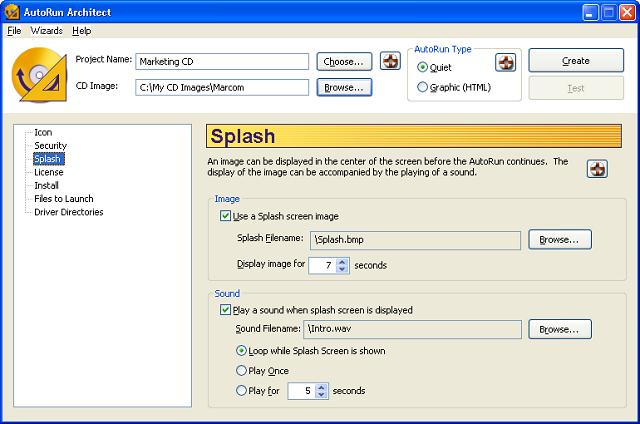Viewport: 640px width, 424px height.
Task: Decrease the Display image for seconds value
Action: click(342, 269)
